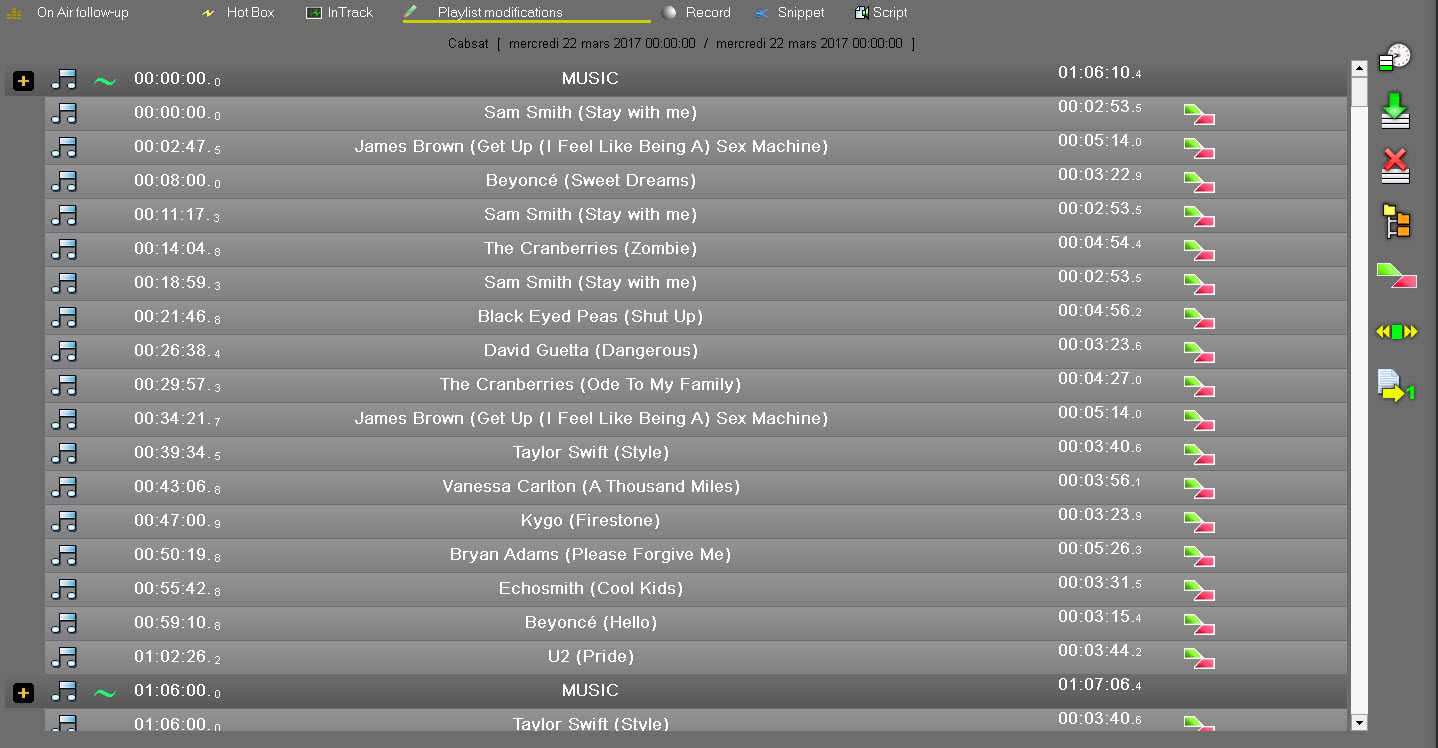Open the Snippet tab
The width and height of the screenshot is (1438, 748).
click(x=800, y=13)
